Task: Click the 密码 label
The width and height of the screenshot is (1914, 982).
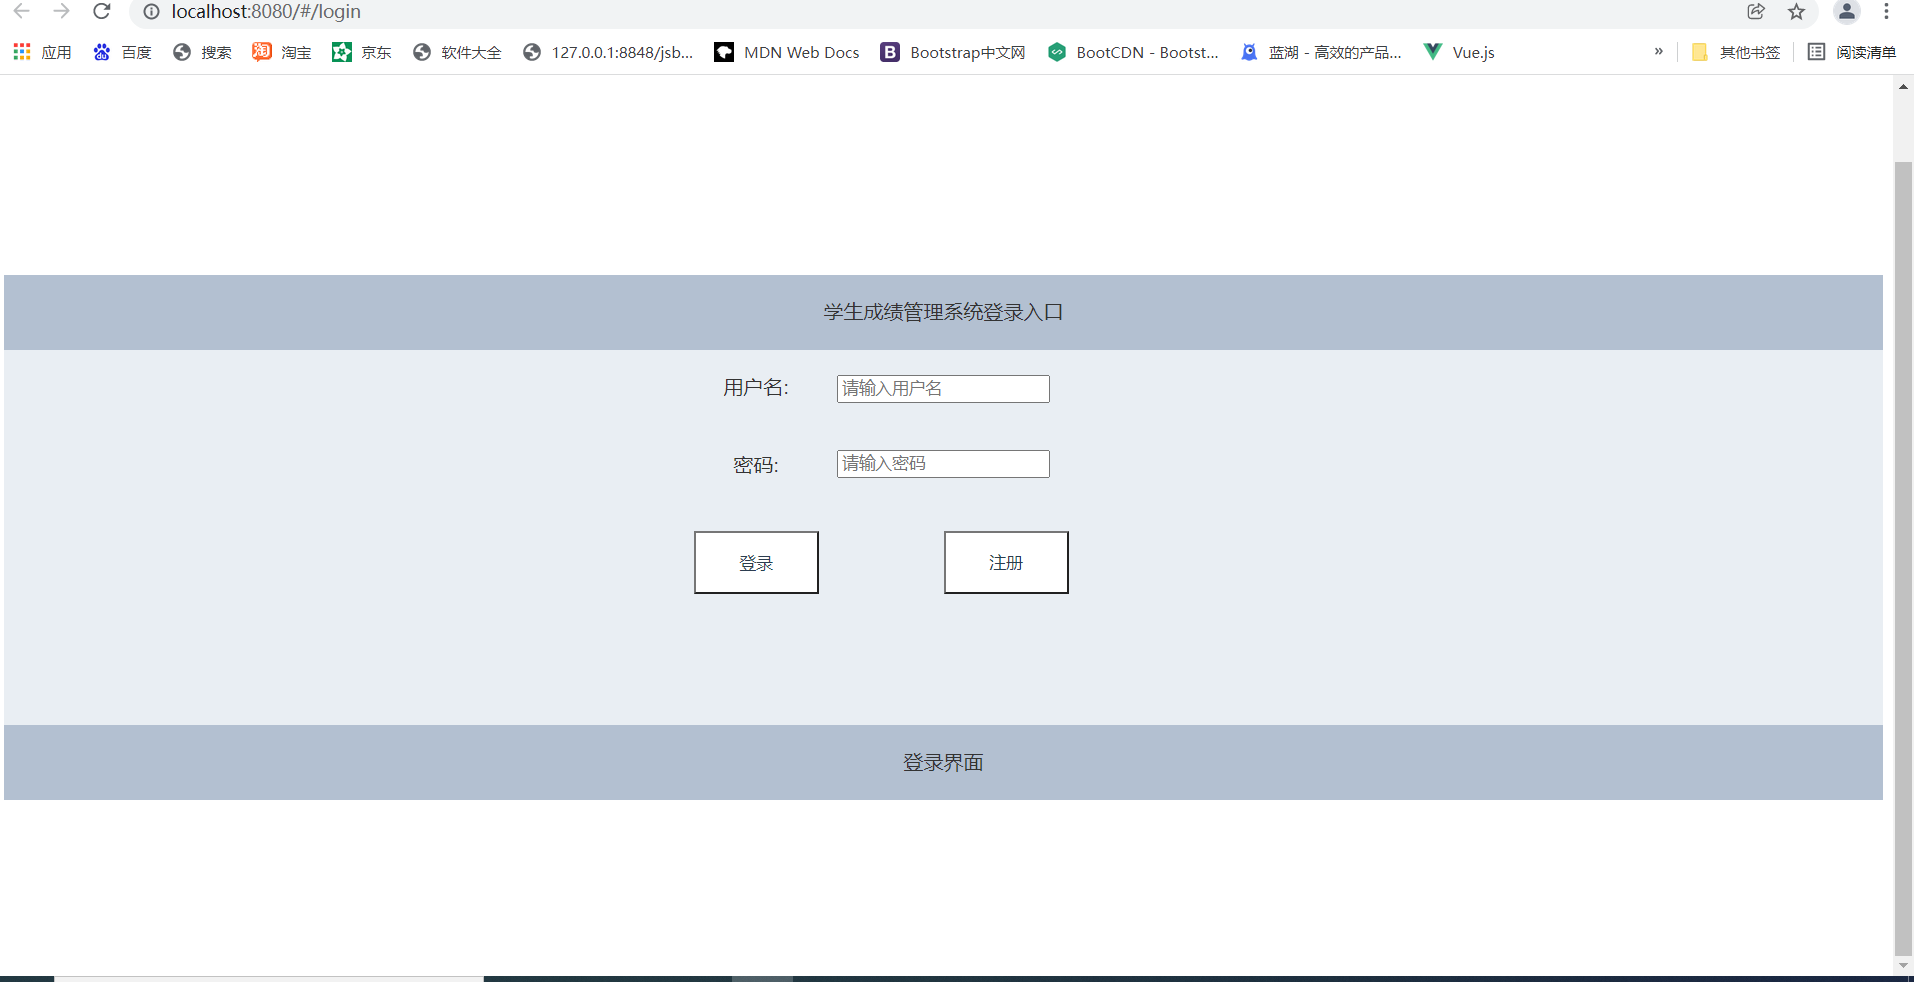Action: tap(756, 465)
